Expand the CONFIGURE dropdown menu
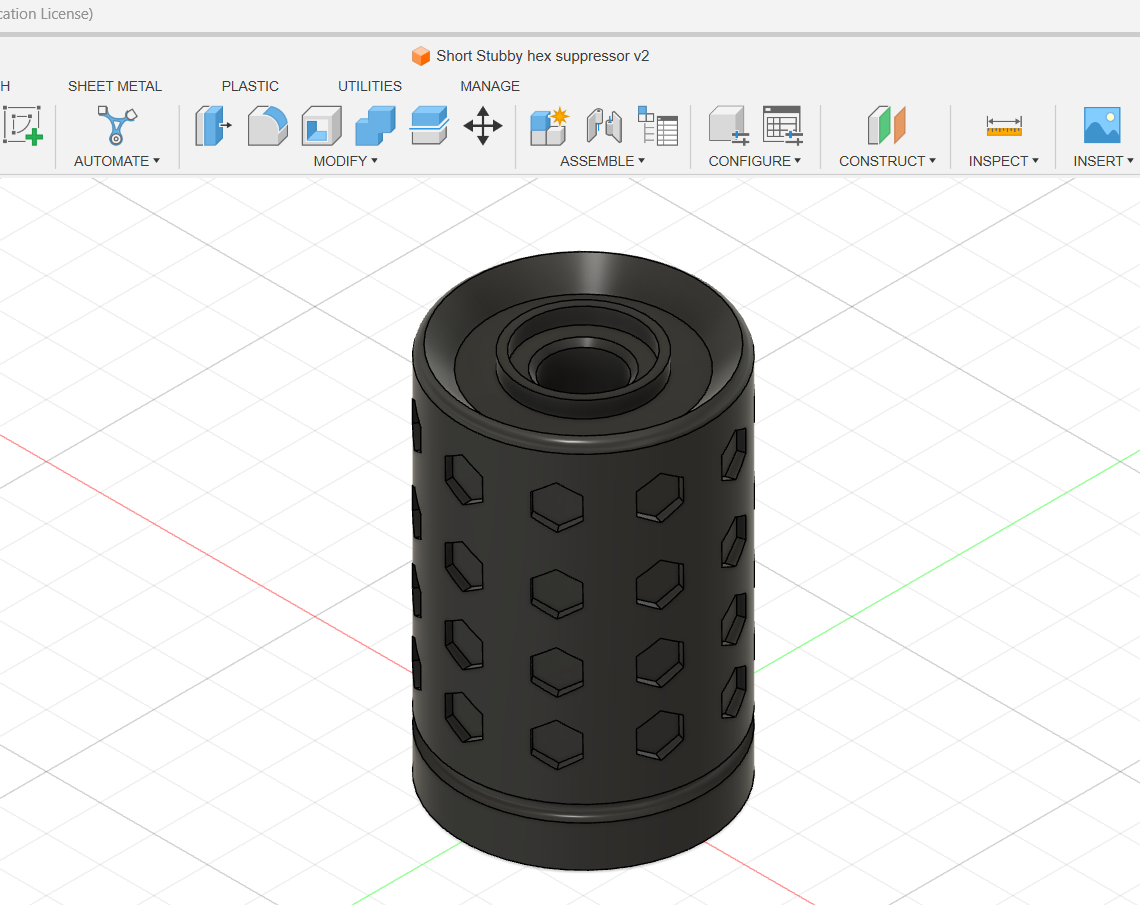 tap(755, 161)
